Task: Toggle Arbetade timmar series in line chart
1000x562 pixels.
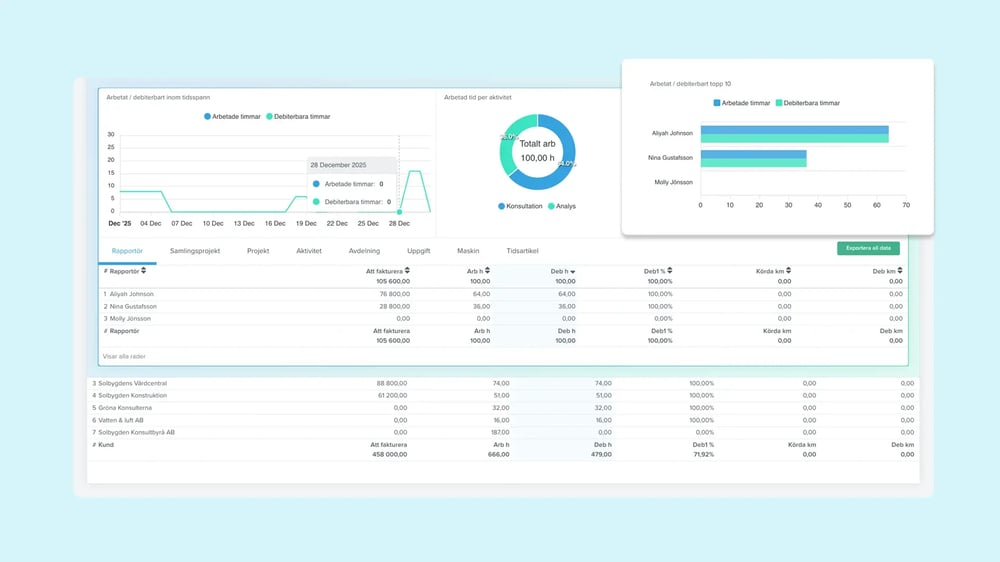Action: (x=233, y=117)
